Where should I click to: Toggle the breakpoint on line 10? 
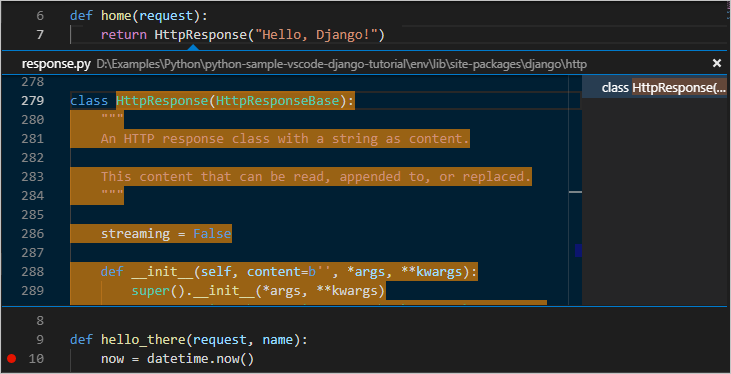coord(12,359)
